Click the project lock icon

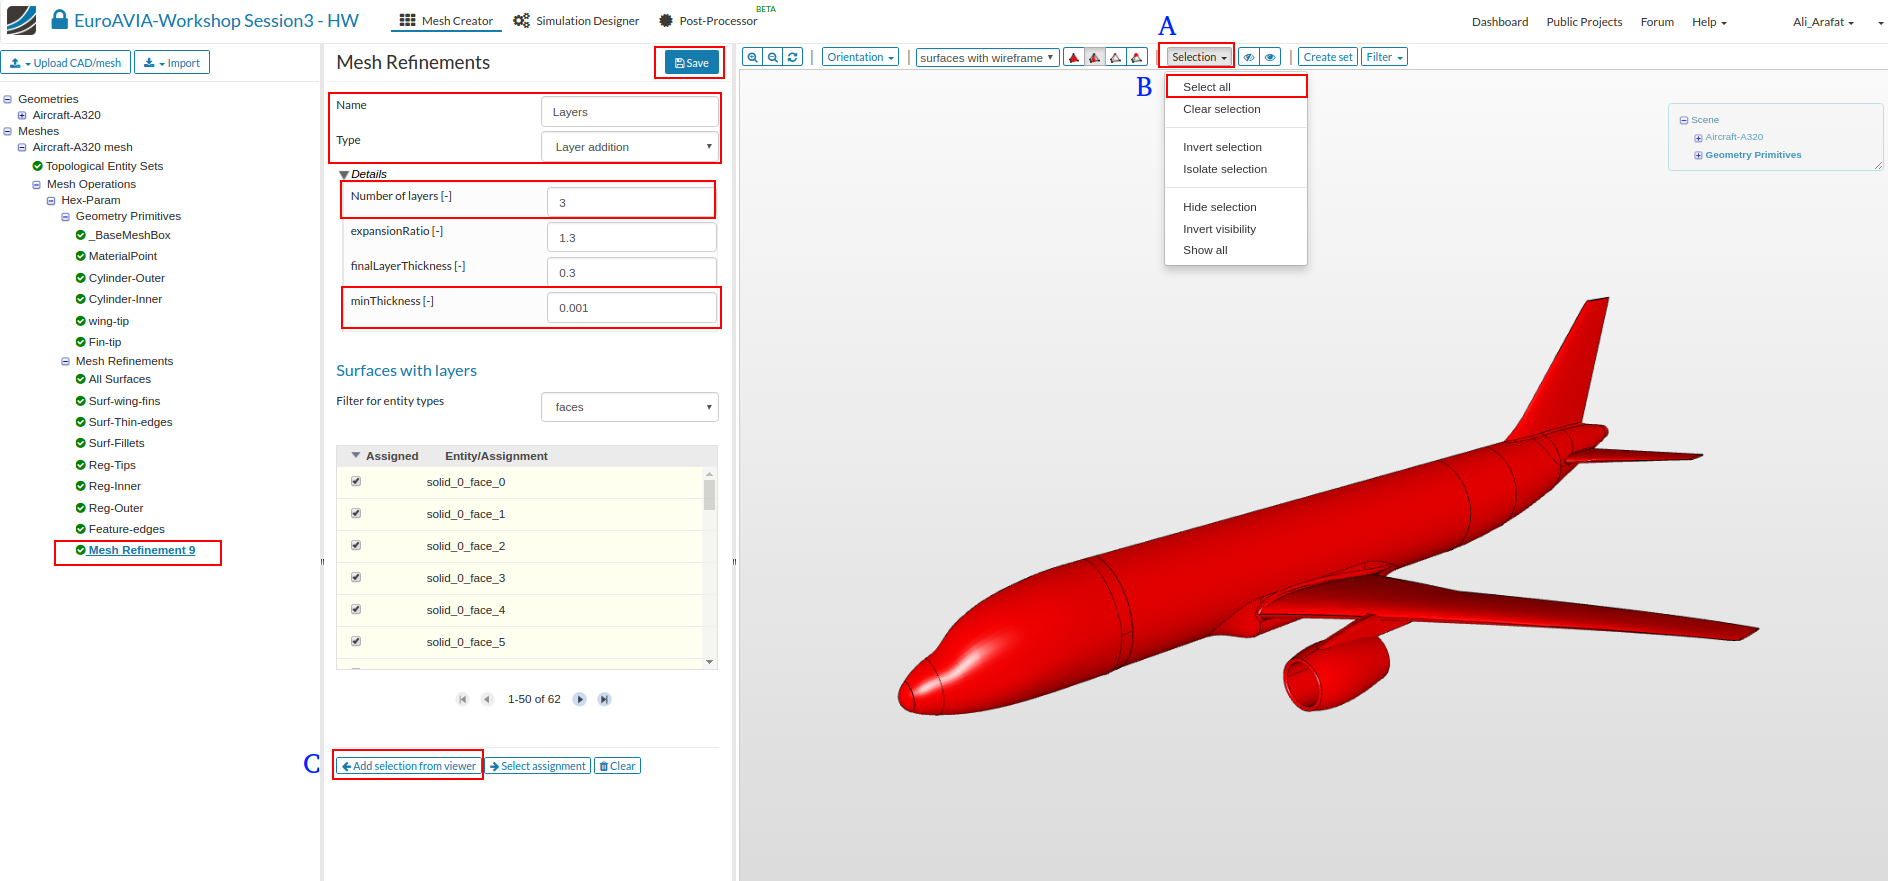pyautogui.click(x=60, y=20)
